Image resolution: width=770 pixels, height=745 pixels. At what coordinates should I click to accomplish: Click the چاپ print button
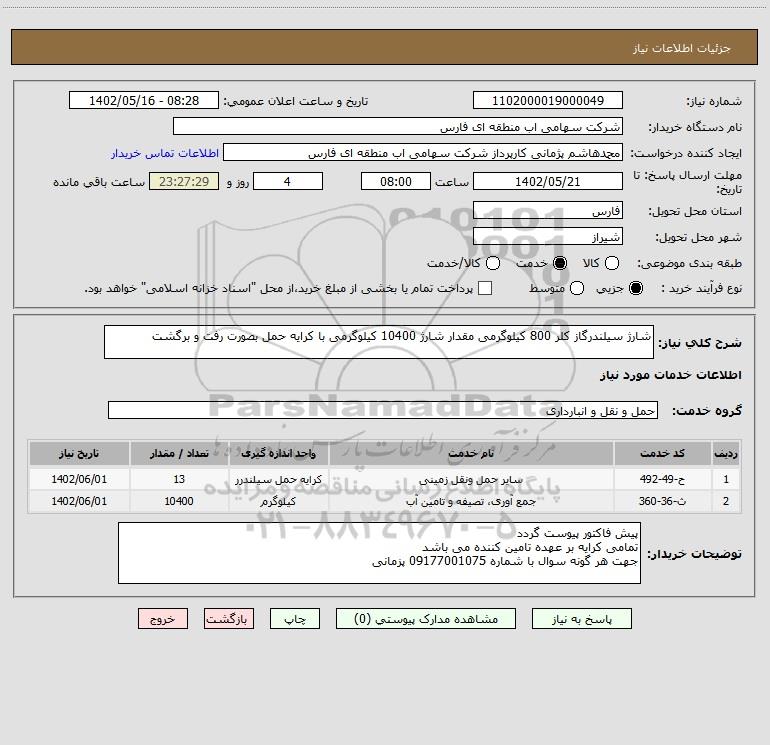[295, 619]
